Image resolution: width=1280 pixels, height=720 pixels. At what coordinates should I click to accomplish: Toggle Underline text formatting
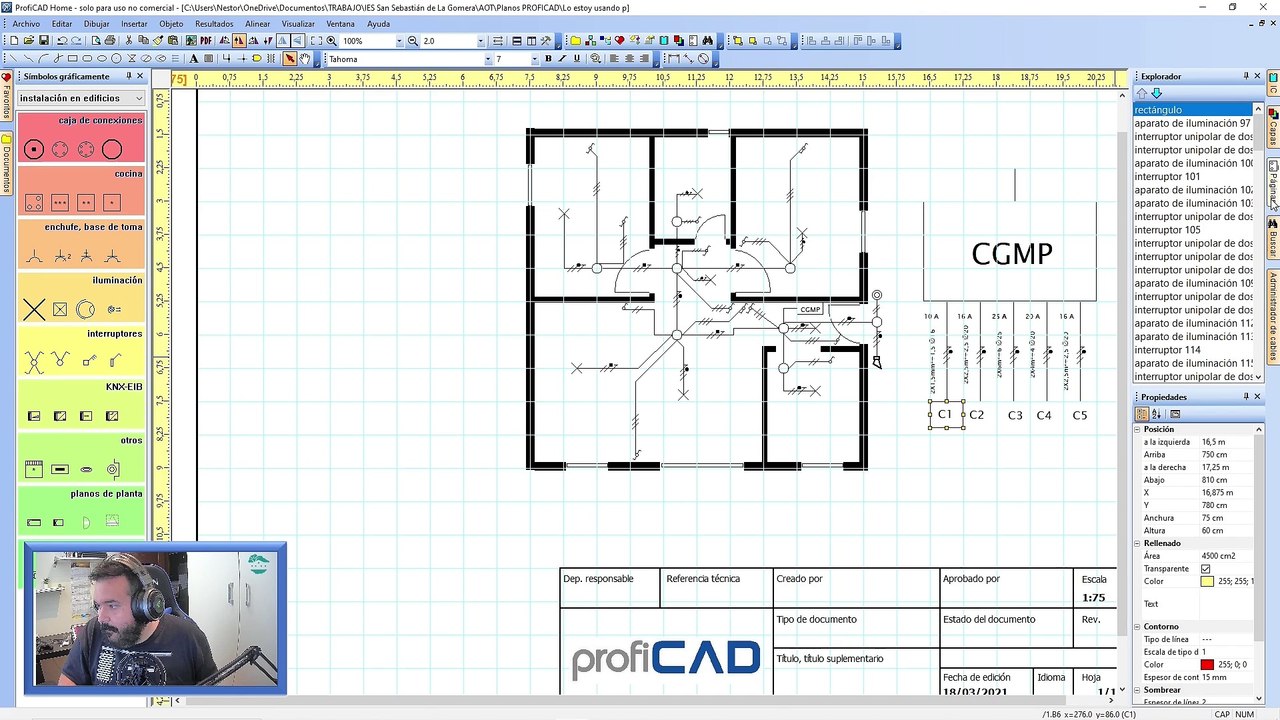577,58
